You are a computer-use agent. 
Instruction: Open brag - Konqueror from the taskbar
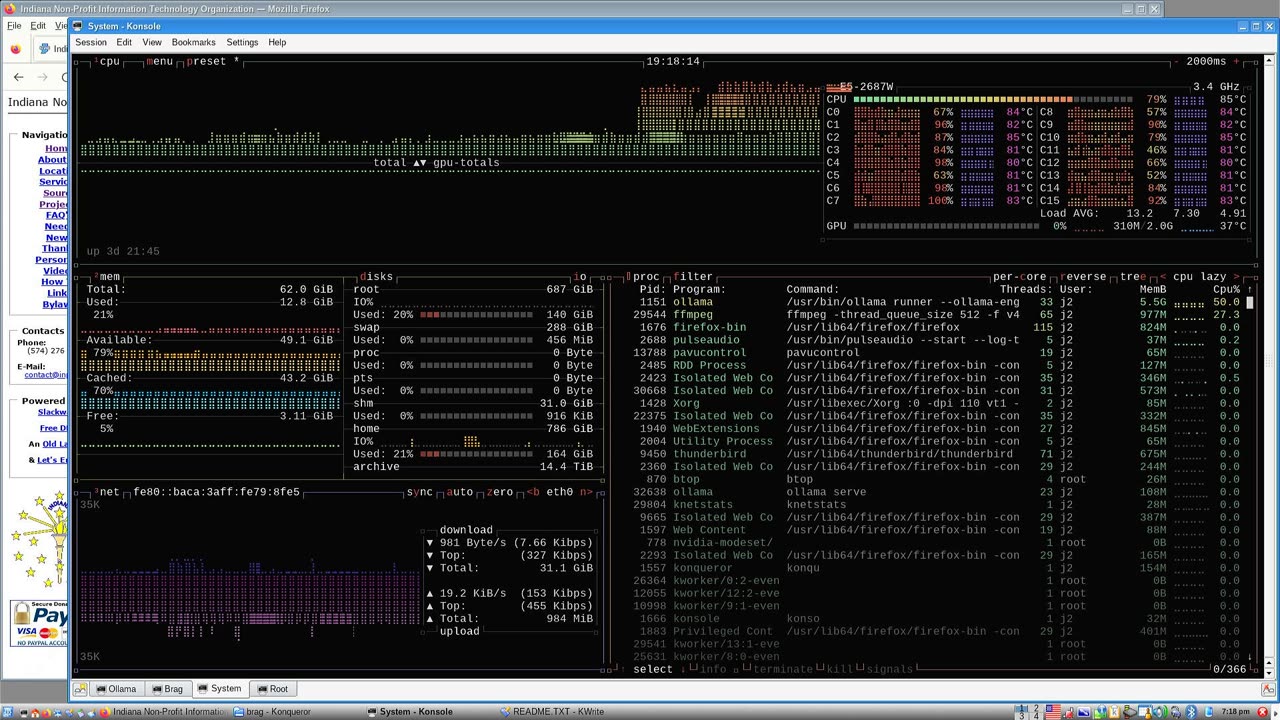click(x=271, y=712)
